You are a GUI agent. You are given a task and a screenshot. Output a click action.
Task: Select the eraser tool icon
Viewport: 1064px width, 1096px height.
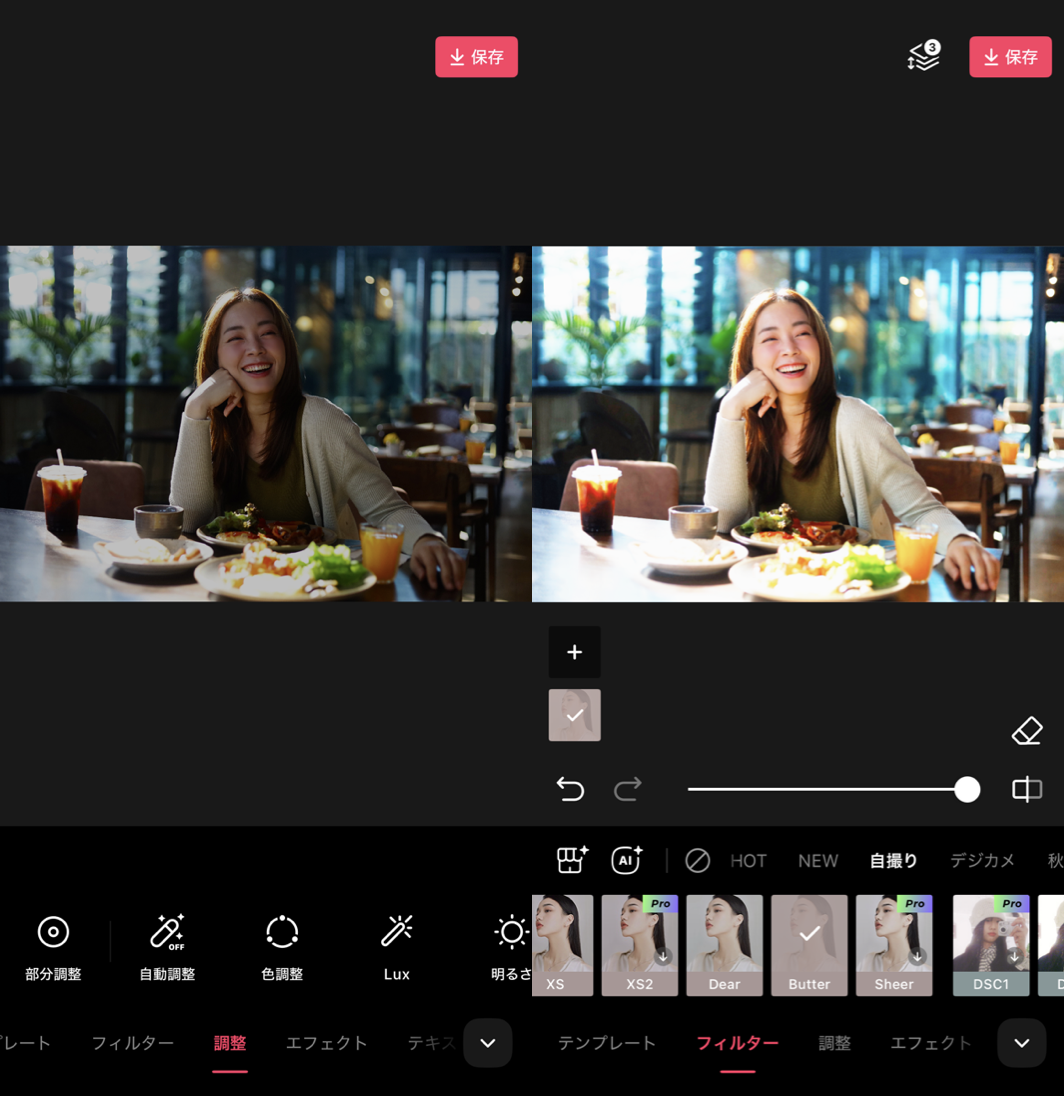(x=1027, y=731)
